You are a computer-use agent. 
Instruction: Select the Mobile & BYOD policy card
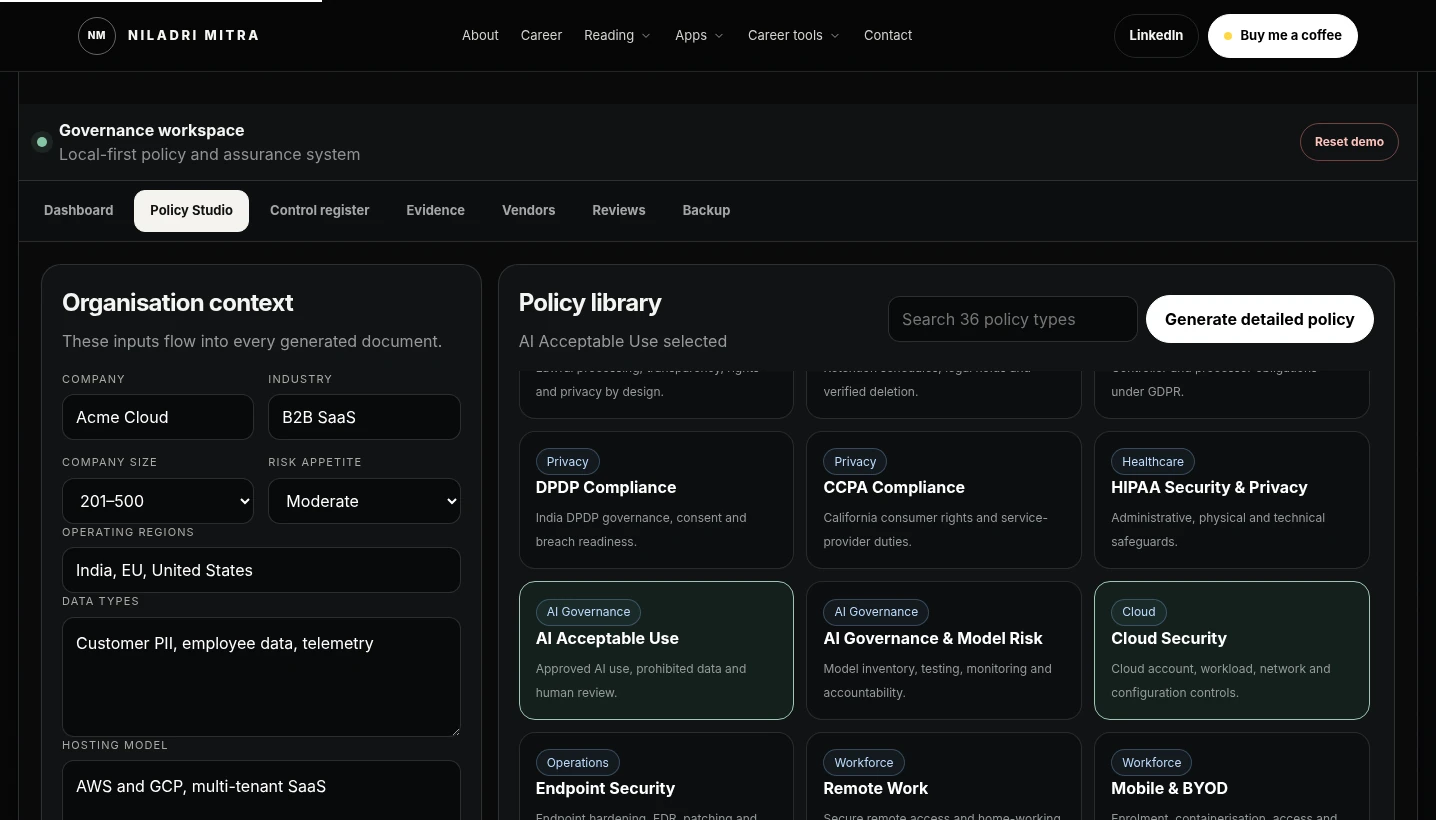1232,776
